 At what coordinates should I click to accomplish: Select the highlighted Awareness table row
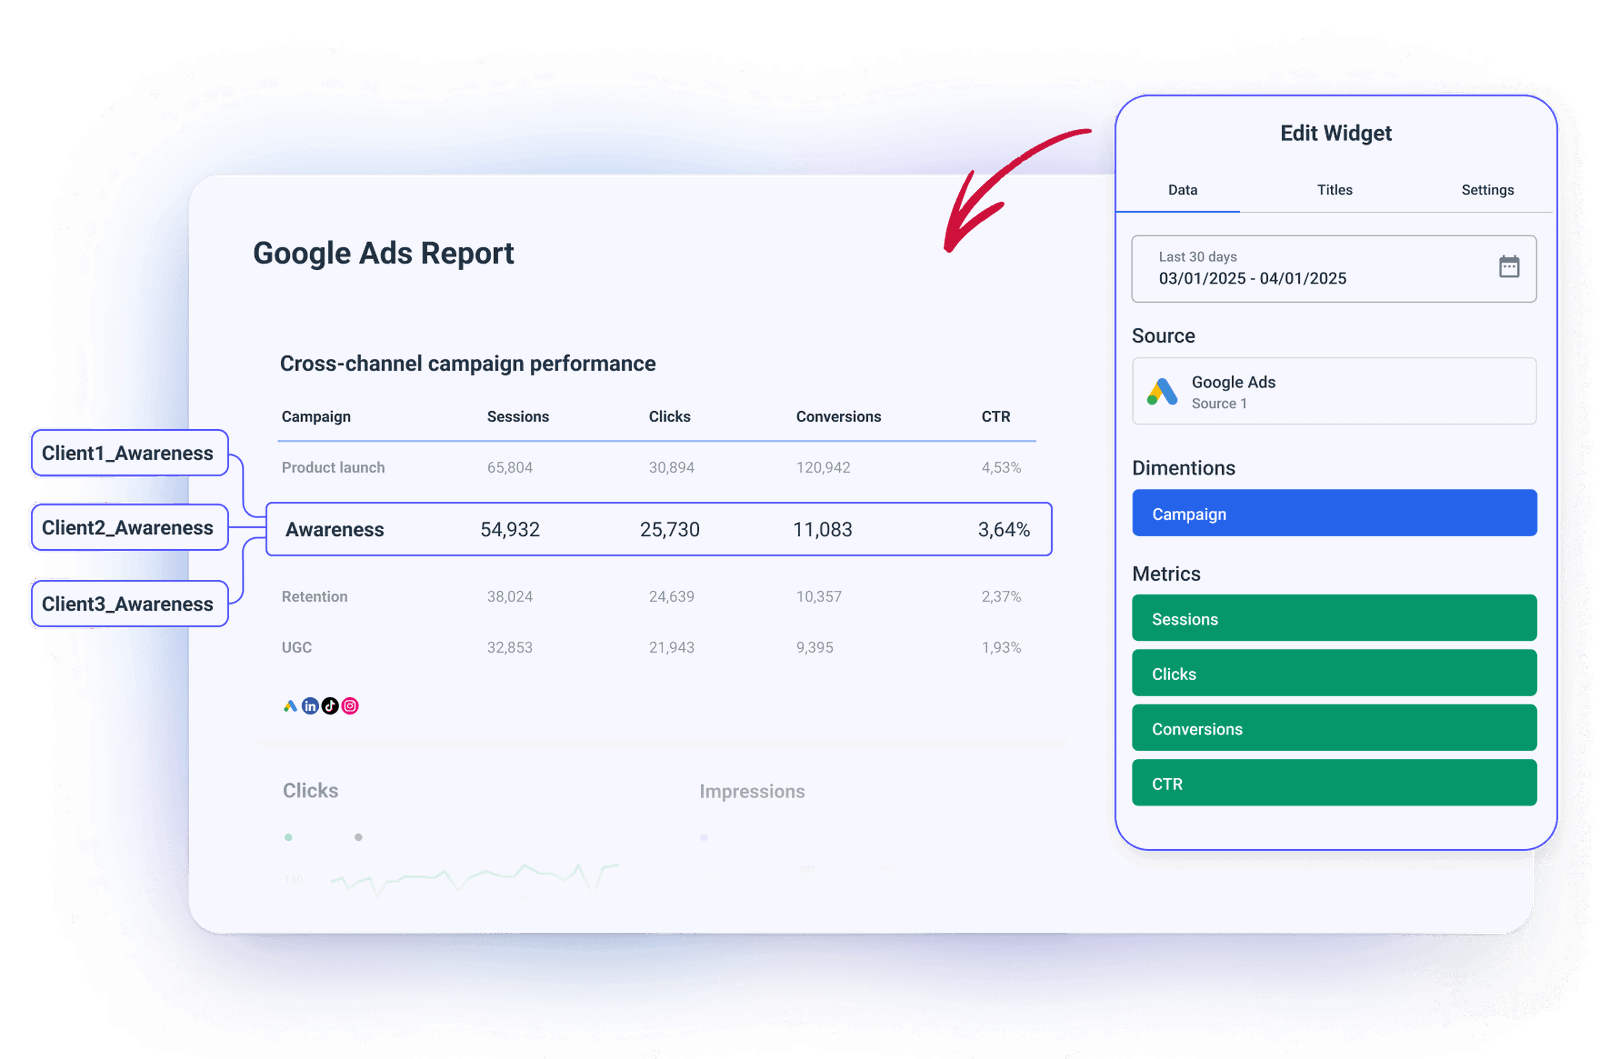pyautogui.click(x=660, y=529)
